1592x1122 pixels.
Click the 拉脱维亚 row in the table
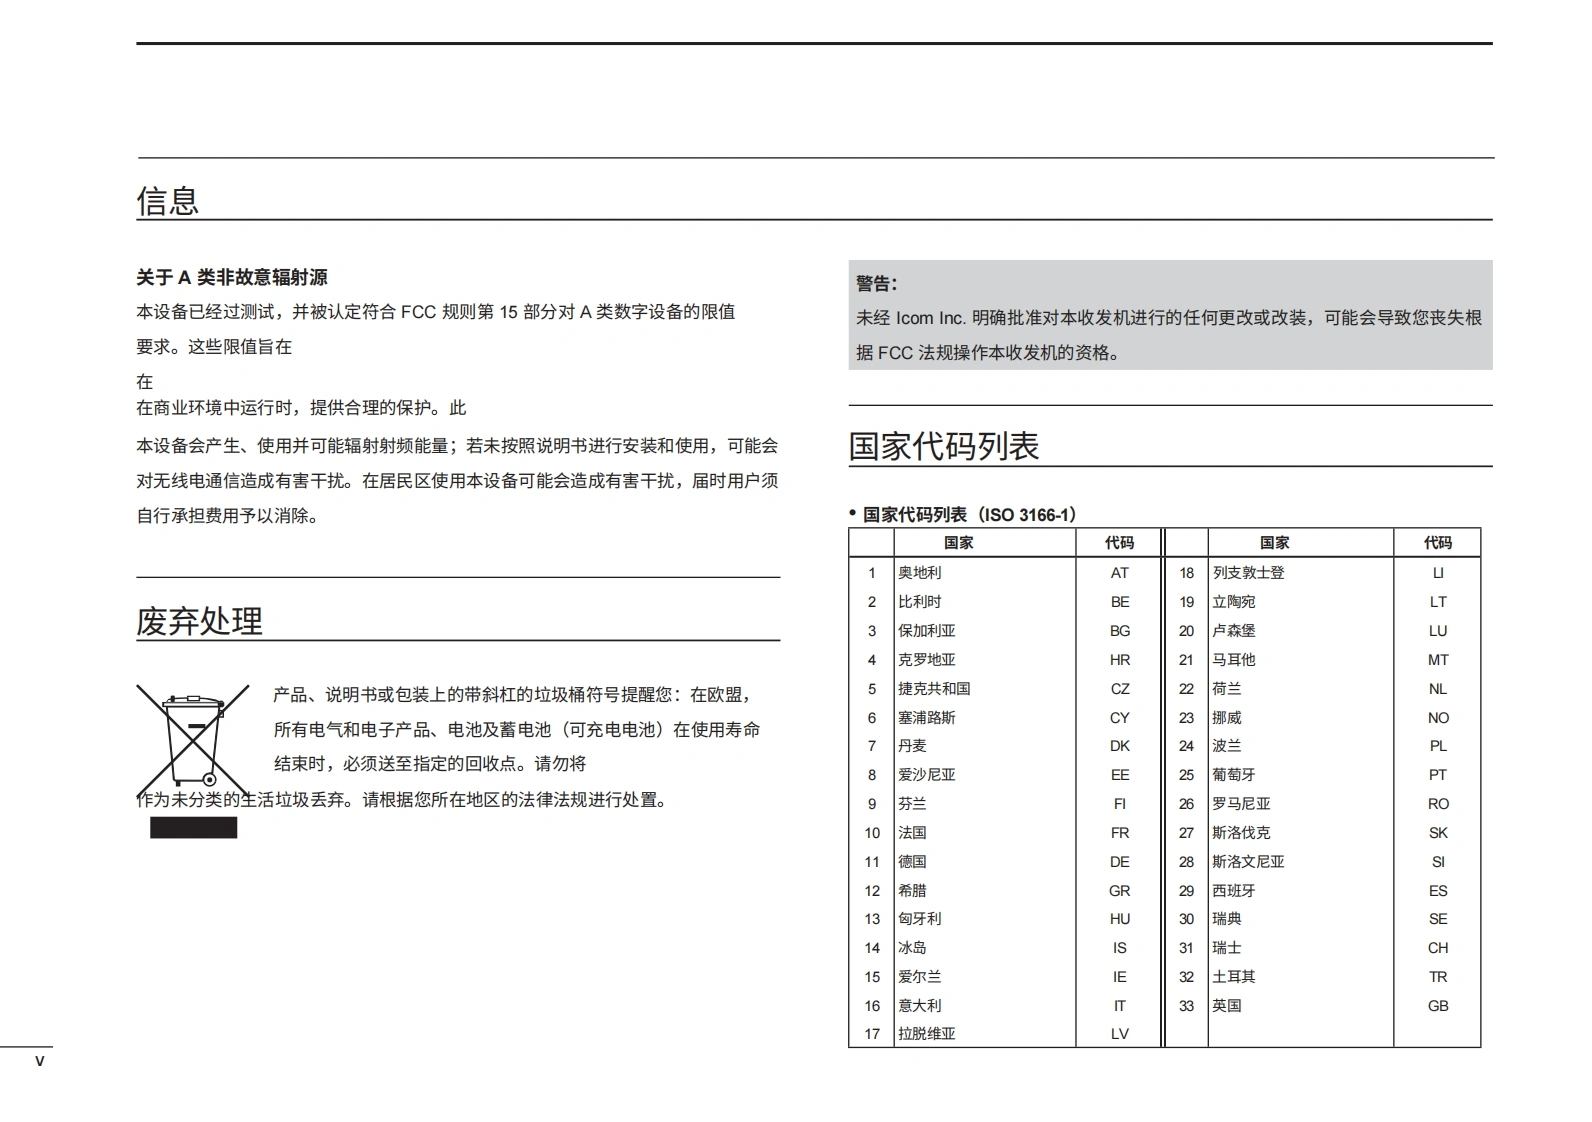pos(926,1034)
